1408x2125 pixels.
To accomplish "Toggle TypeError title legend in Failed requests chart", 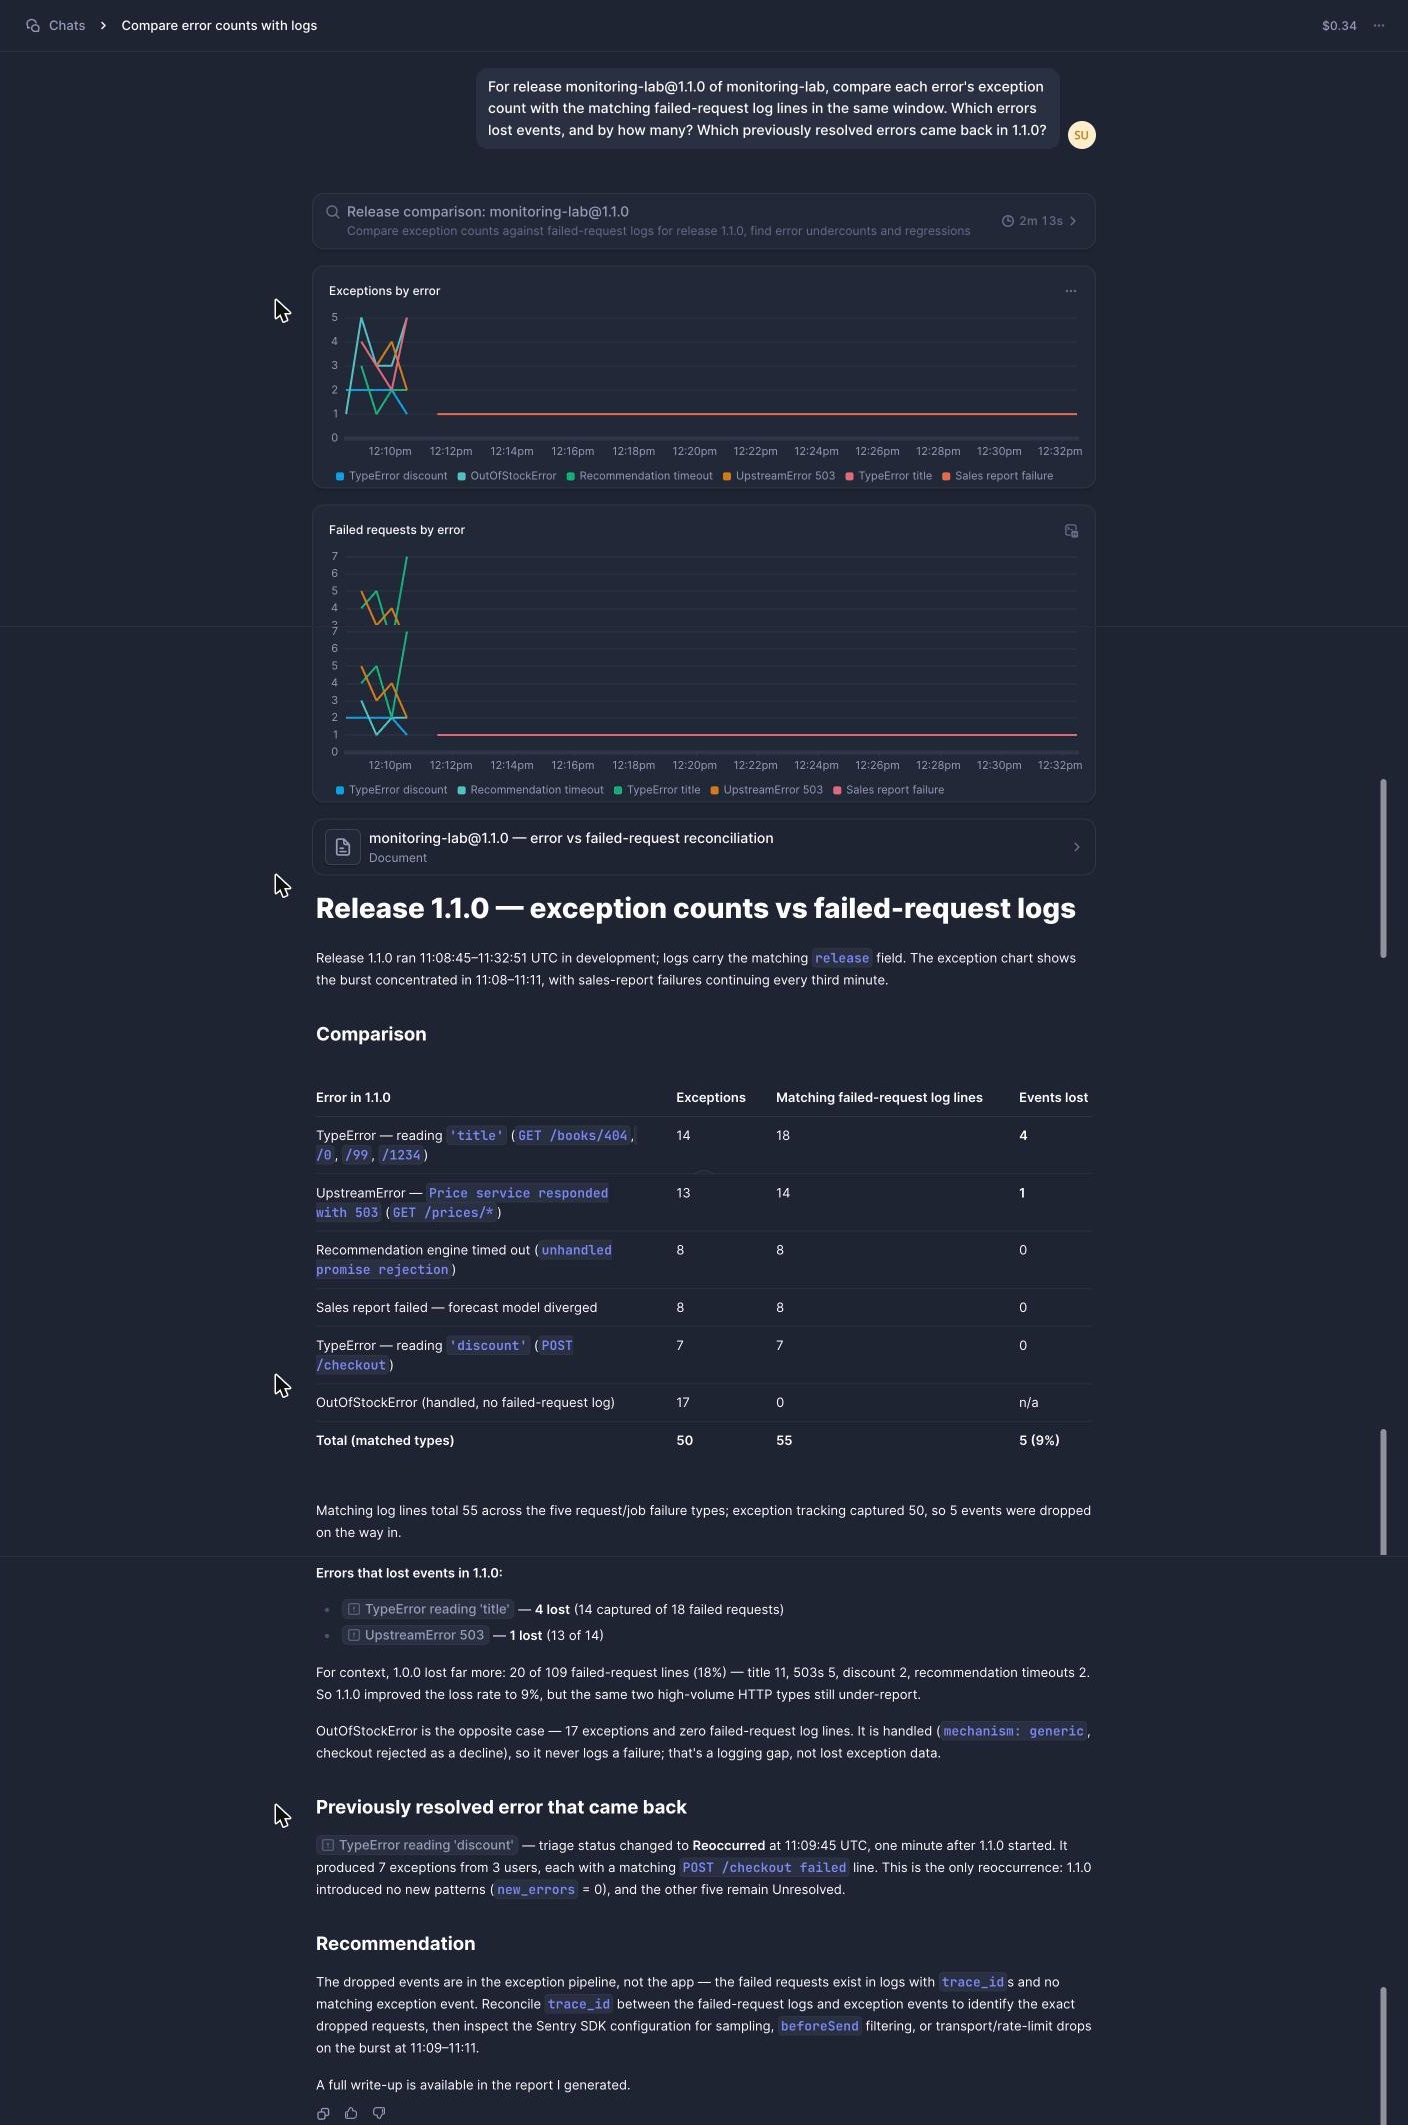I will pos(657,790).
